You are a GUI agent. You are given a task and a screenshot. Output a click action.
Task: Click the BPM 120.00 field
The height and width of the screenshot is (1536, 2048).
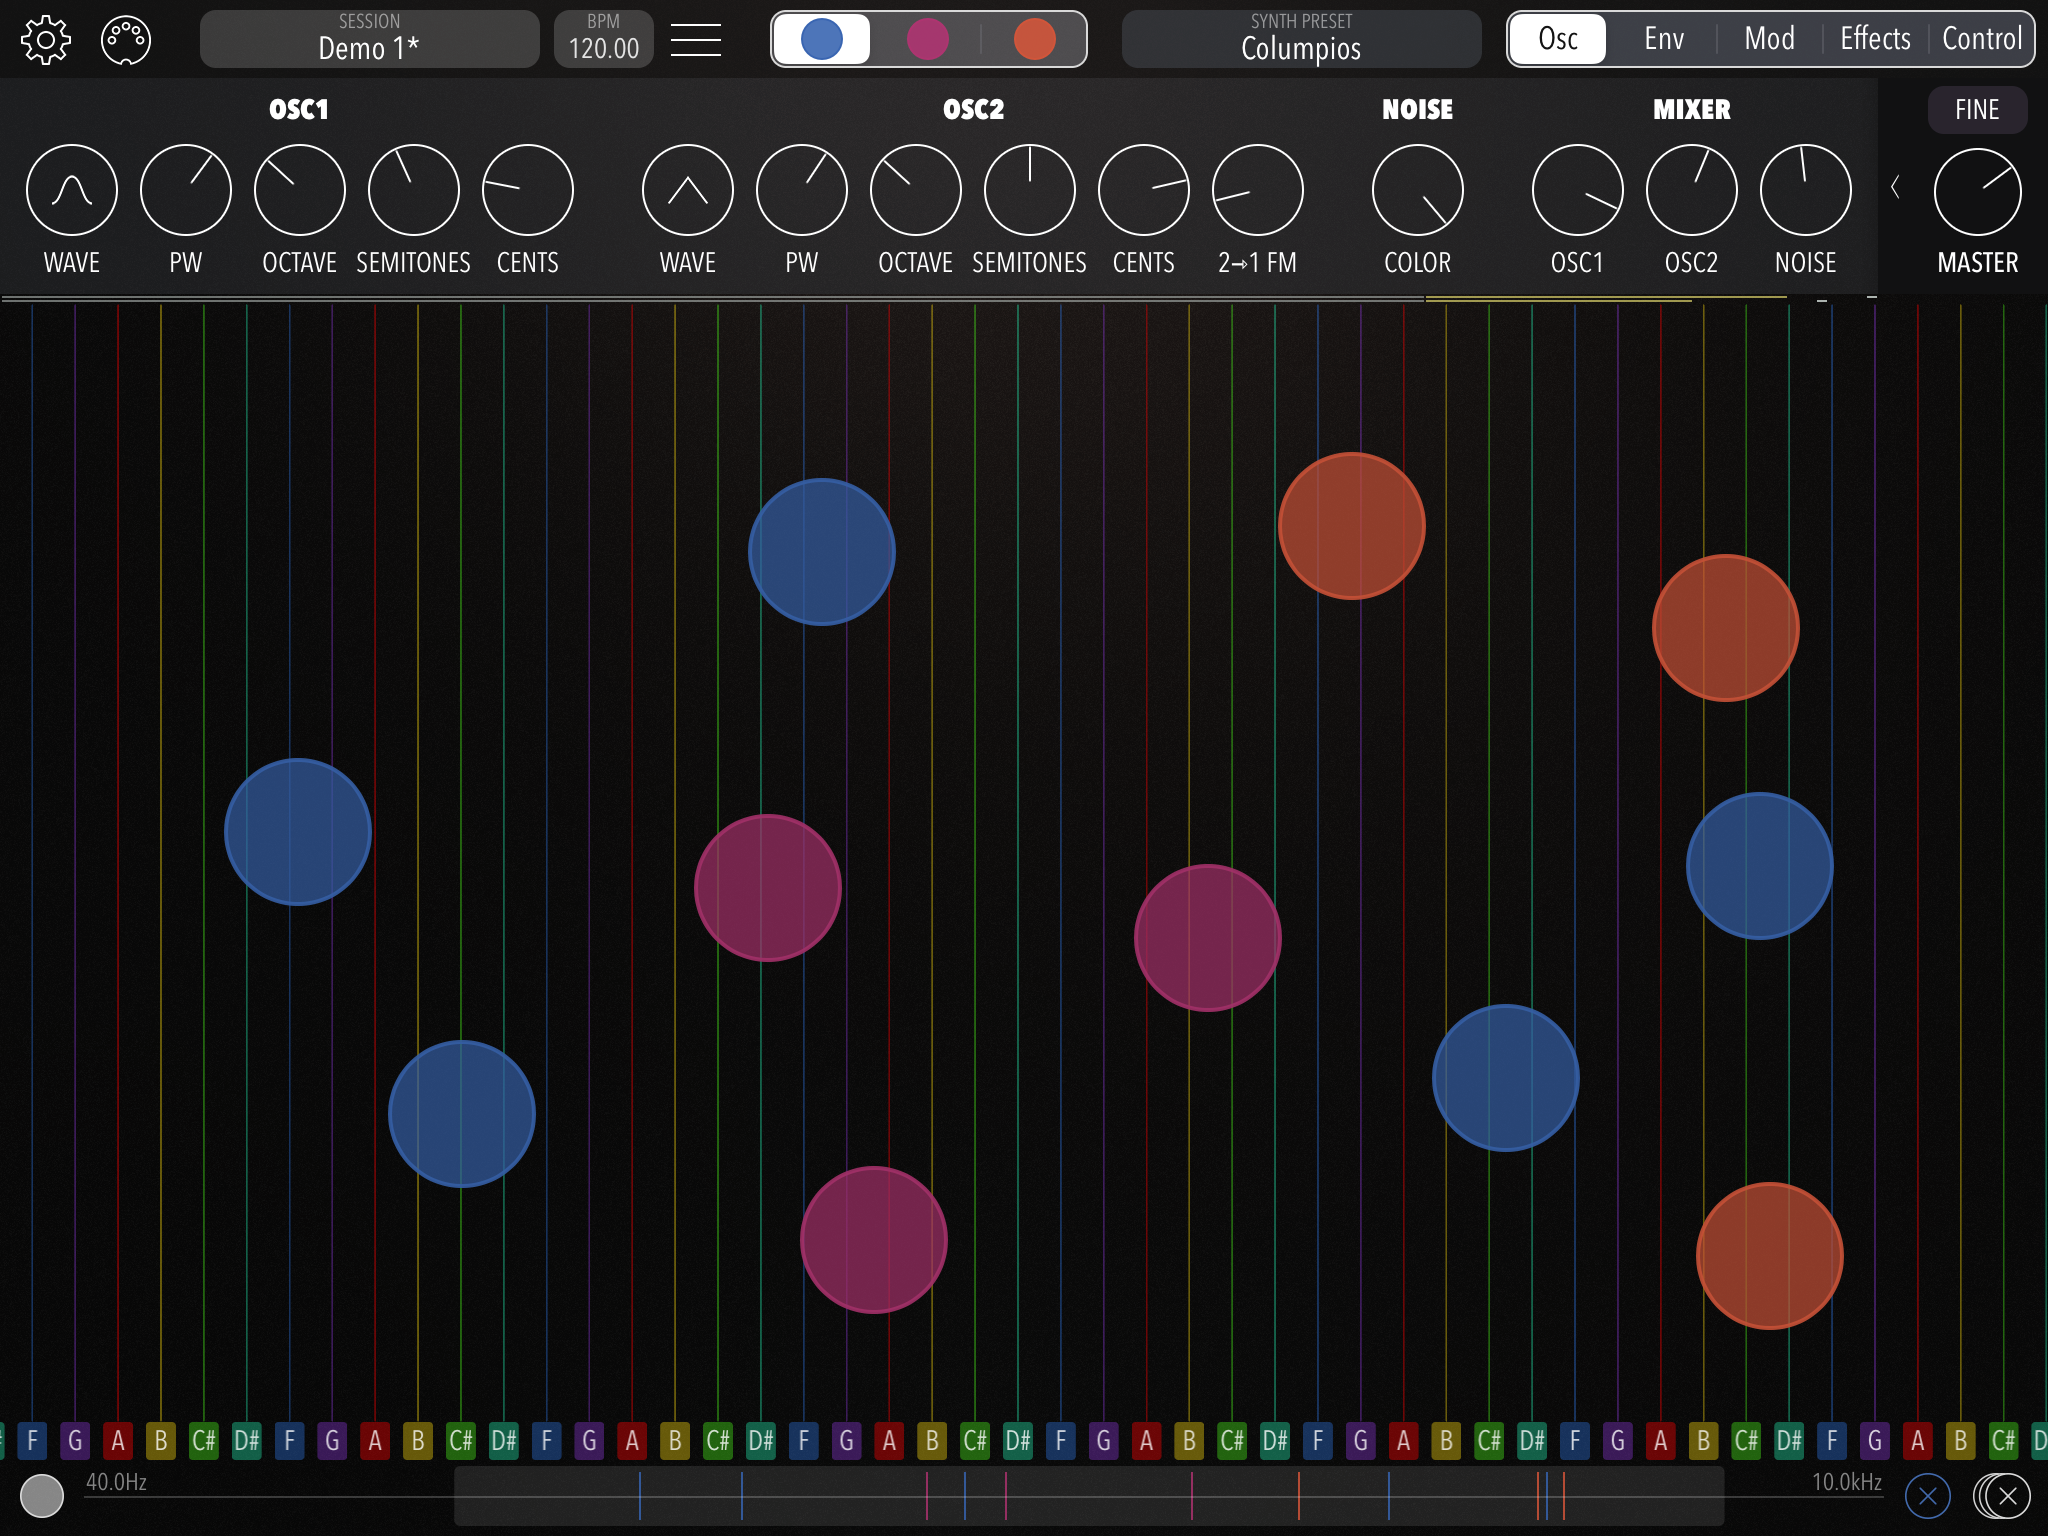pyautogui.click(x=603, y=40)
